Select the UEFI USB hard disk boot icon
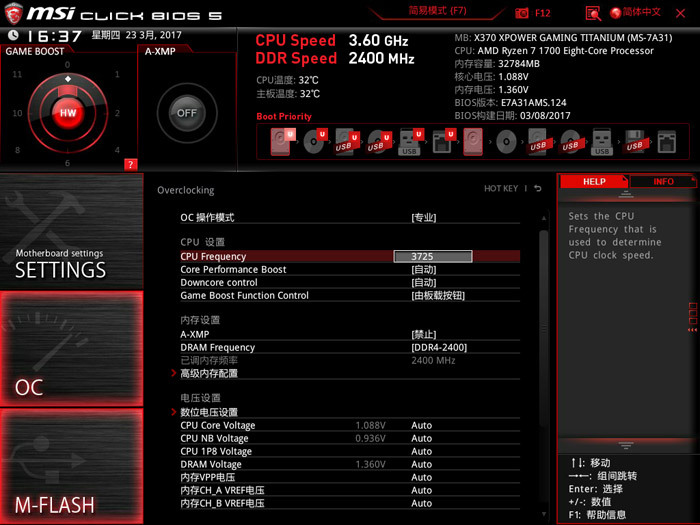The image size is (700, 525). (347, 142)
